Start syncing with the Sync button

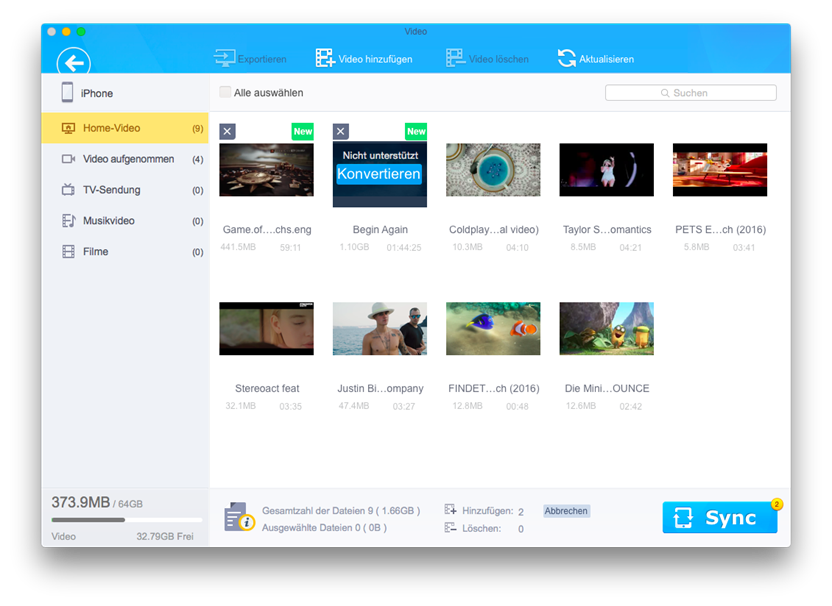point(720,517)
